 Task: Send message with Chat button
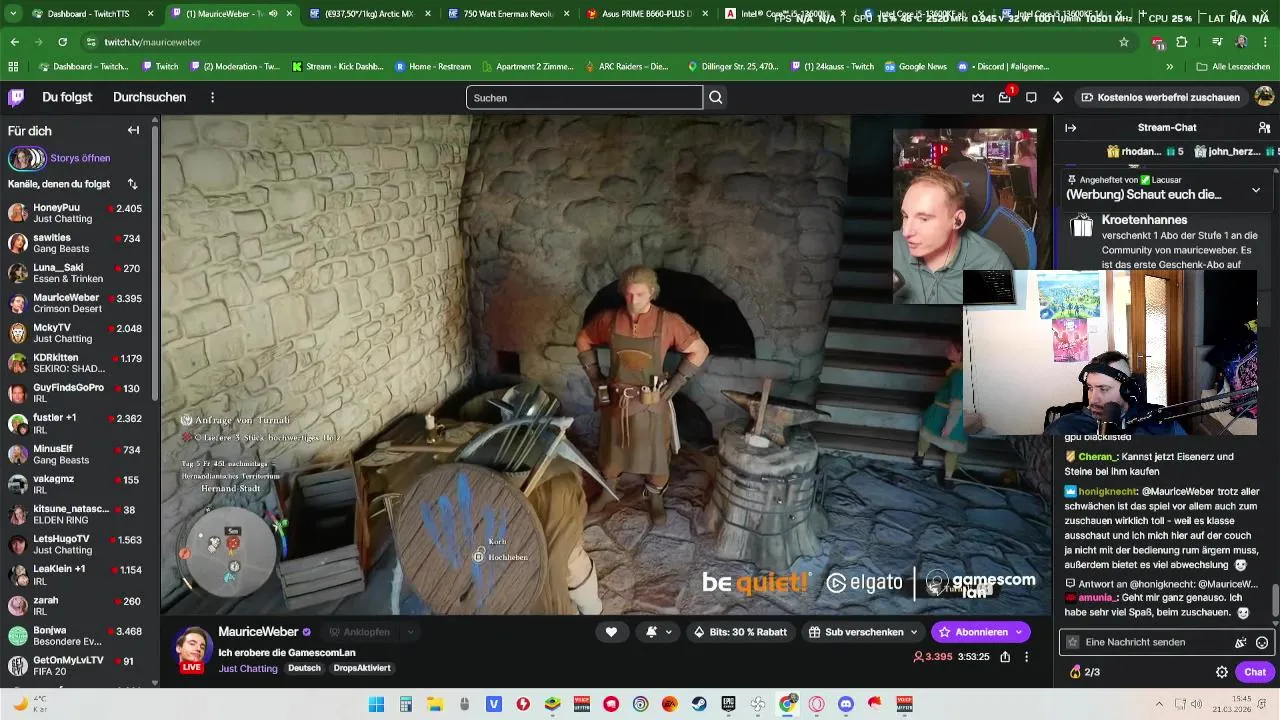pos(1255,672)
